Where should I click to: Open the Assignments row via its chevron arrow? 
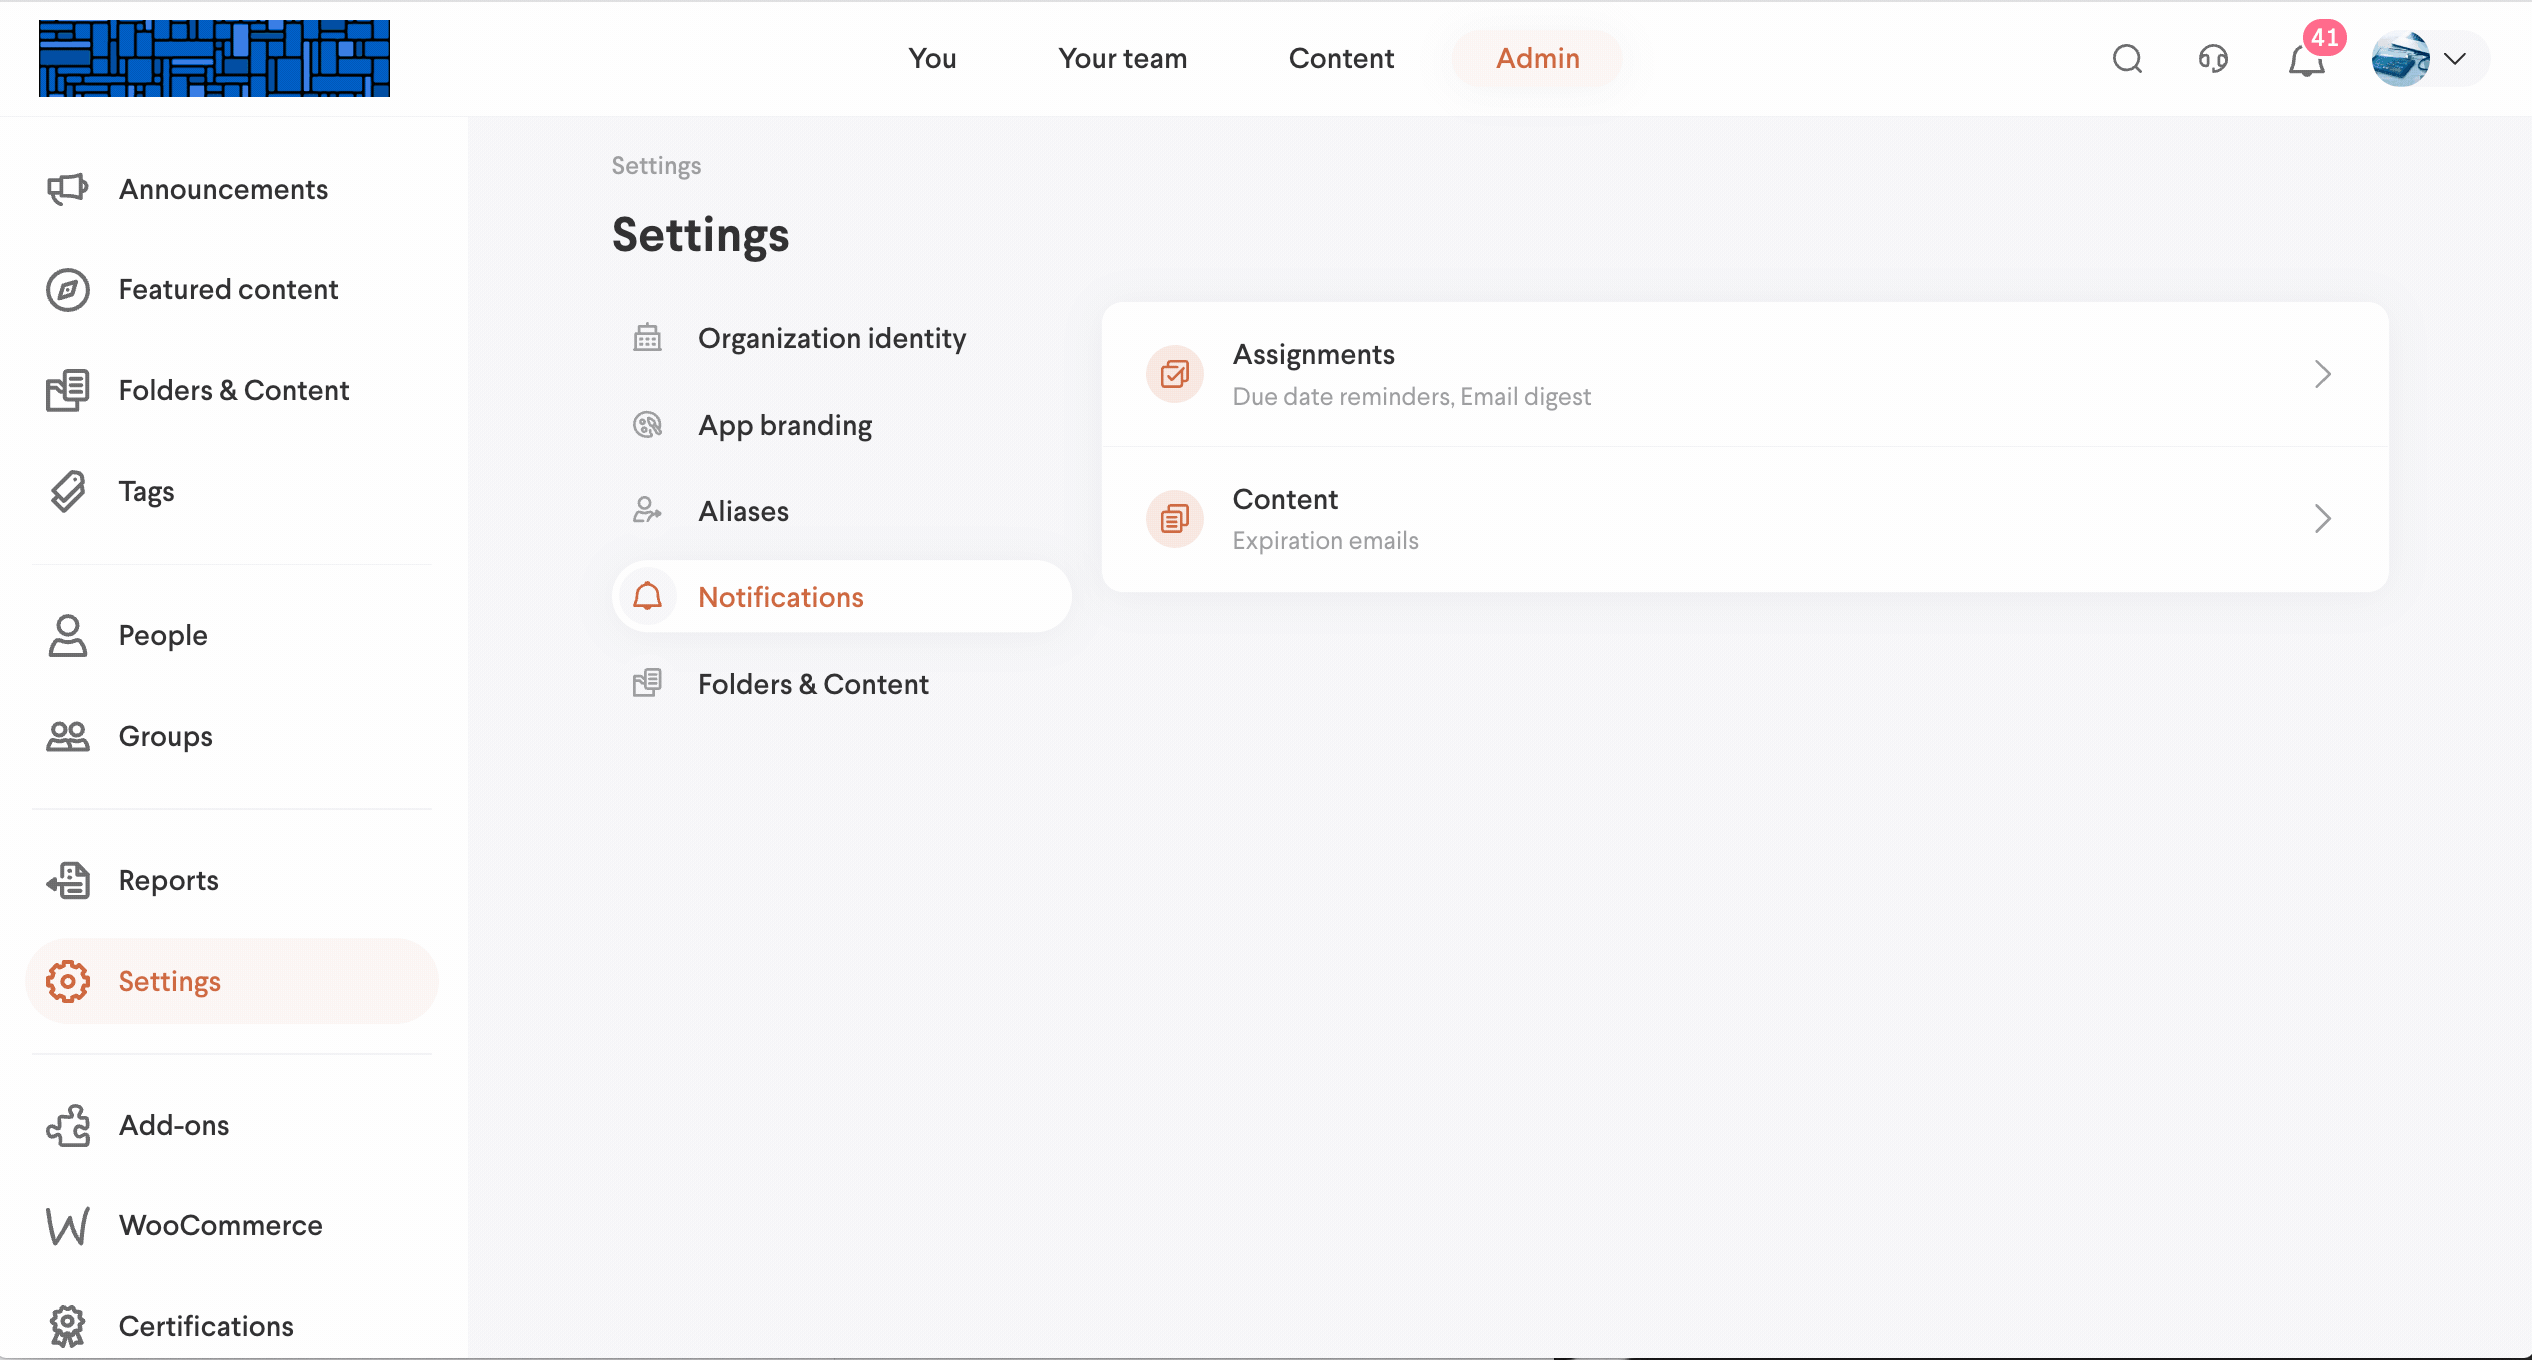[x=2322, y=374]
